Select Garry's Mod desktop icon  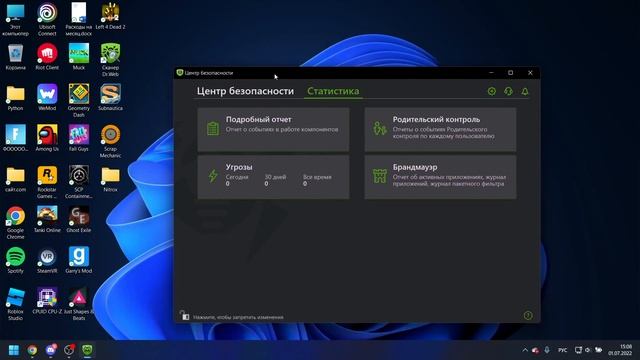click(79, 260)
